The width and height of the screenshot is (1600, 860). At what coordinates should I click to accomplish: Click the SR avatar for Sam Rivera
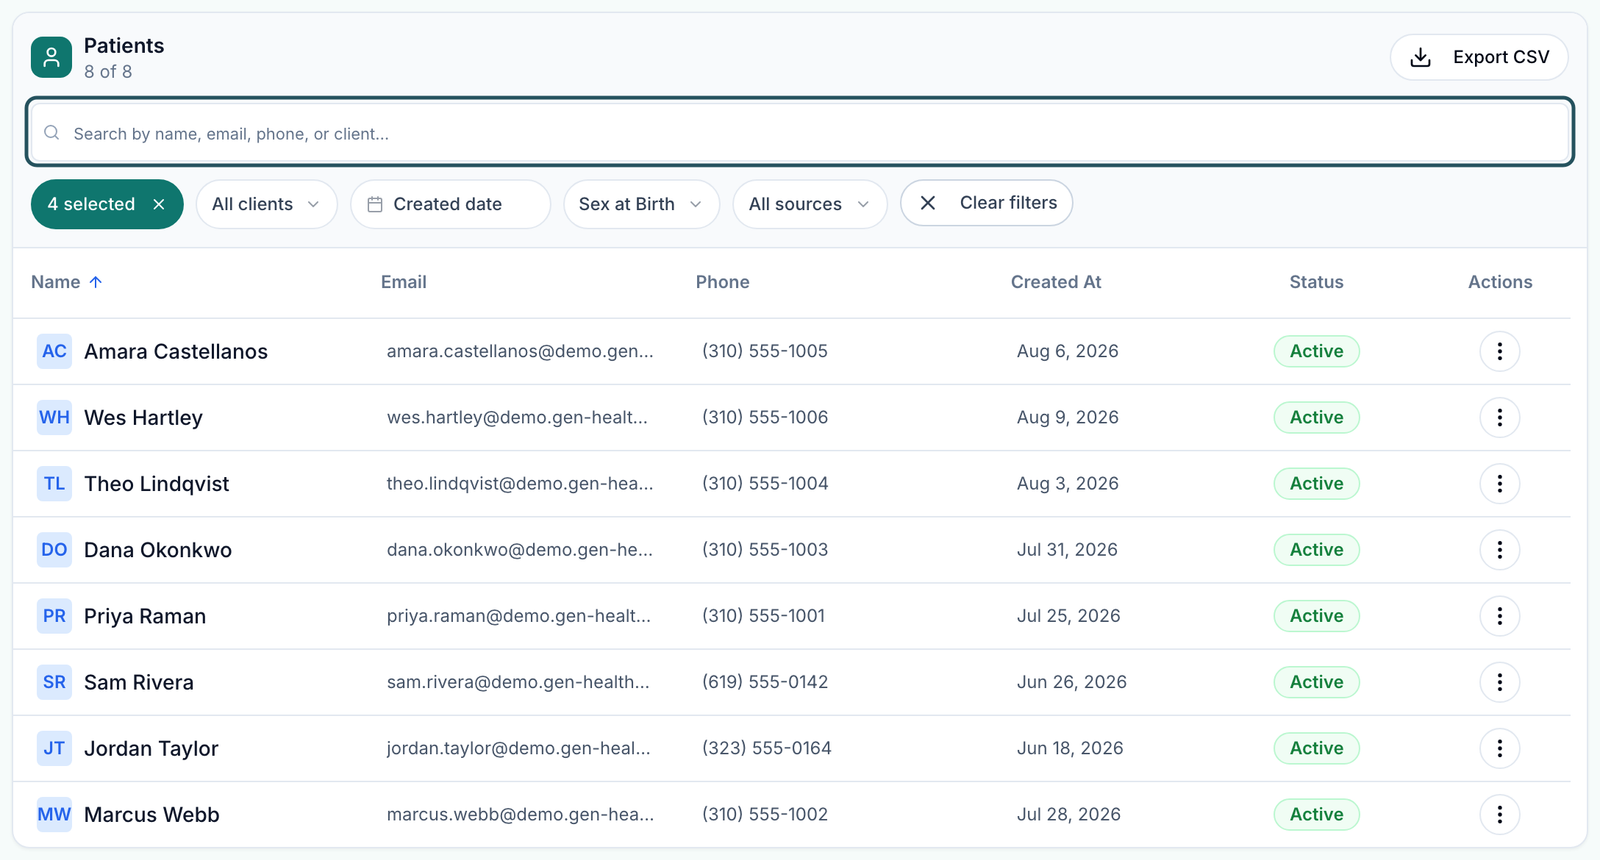click(54, 682)
